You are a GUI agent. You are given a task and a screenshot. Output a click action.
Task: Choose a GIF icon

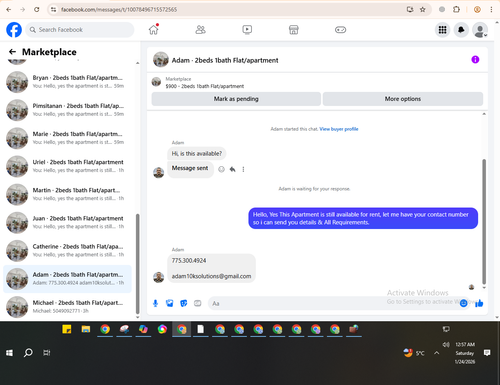[x=198, y=303]
